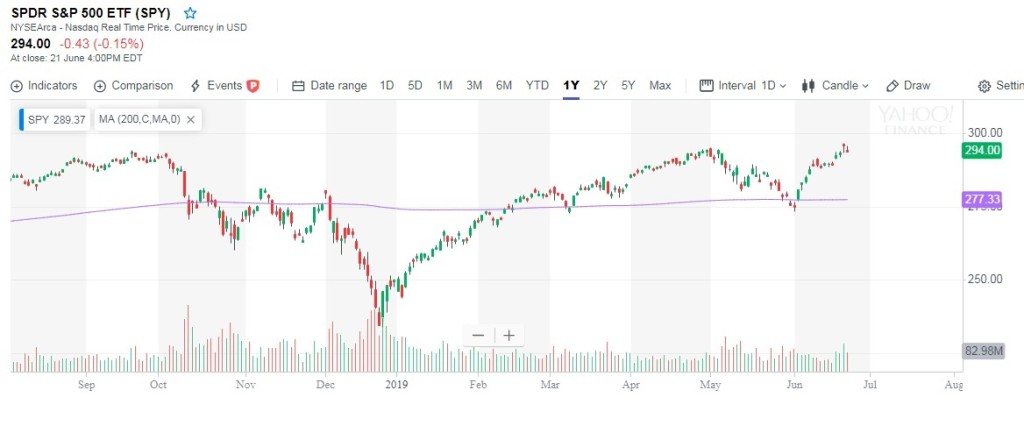Zoom out chart with minus button
The height and width of the screenshot is (433, 1024).
478,336
